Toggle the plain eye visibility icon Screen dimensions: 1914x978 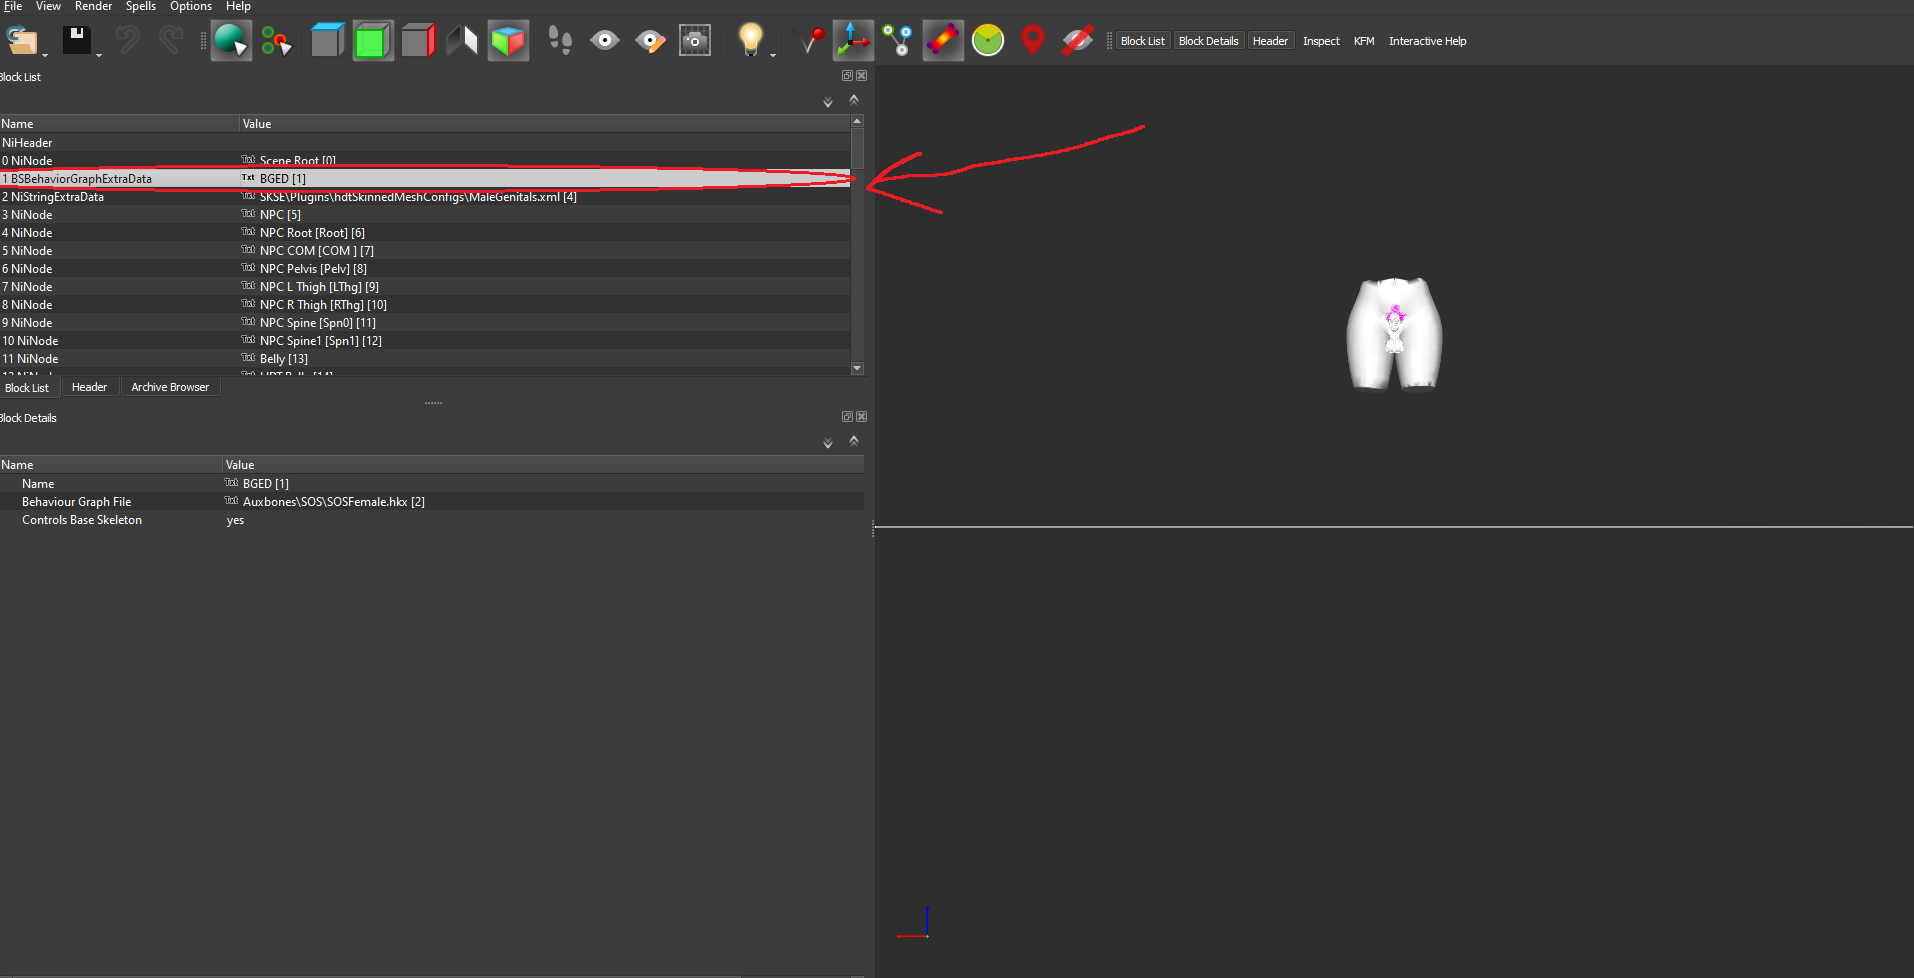coord(605,41)
